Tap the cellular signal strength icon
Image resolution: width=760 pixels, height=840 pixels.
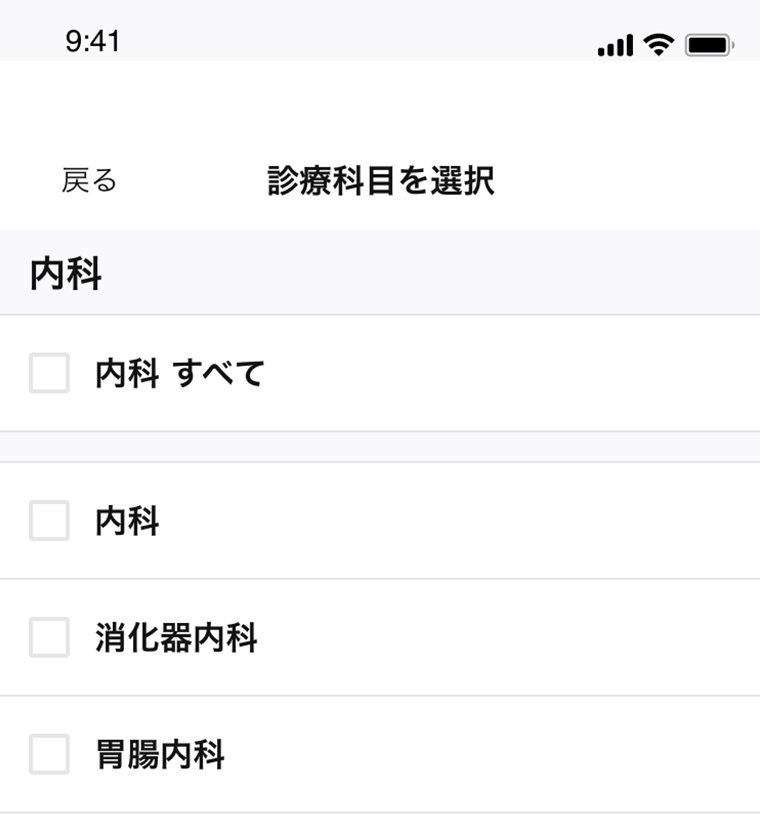pos(615,45)
